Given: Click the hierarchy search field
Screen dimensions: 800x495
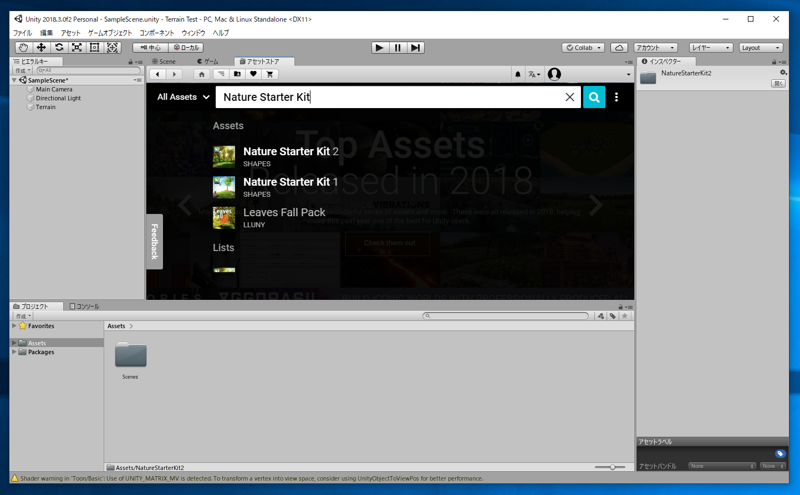Looking at the screenshot, I should tap(88, 70).
